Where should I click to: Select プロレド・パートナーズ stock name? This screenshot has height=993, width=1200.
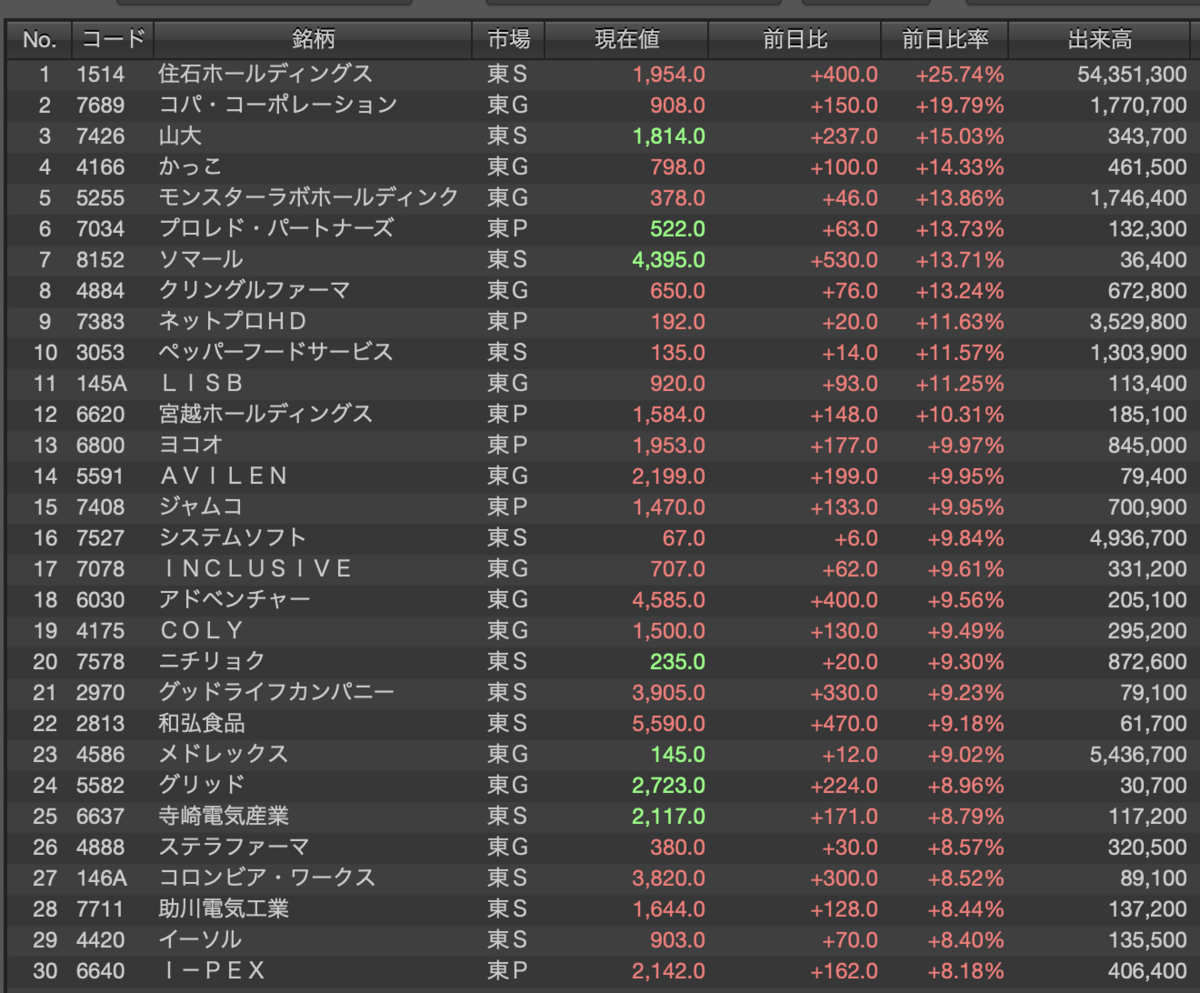[x=276, y=228]
